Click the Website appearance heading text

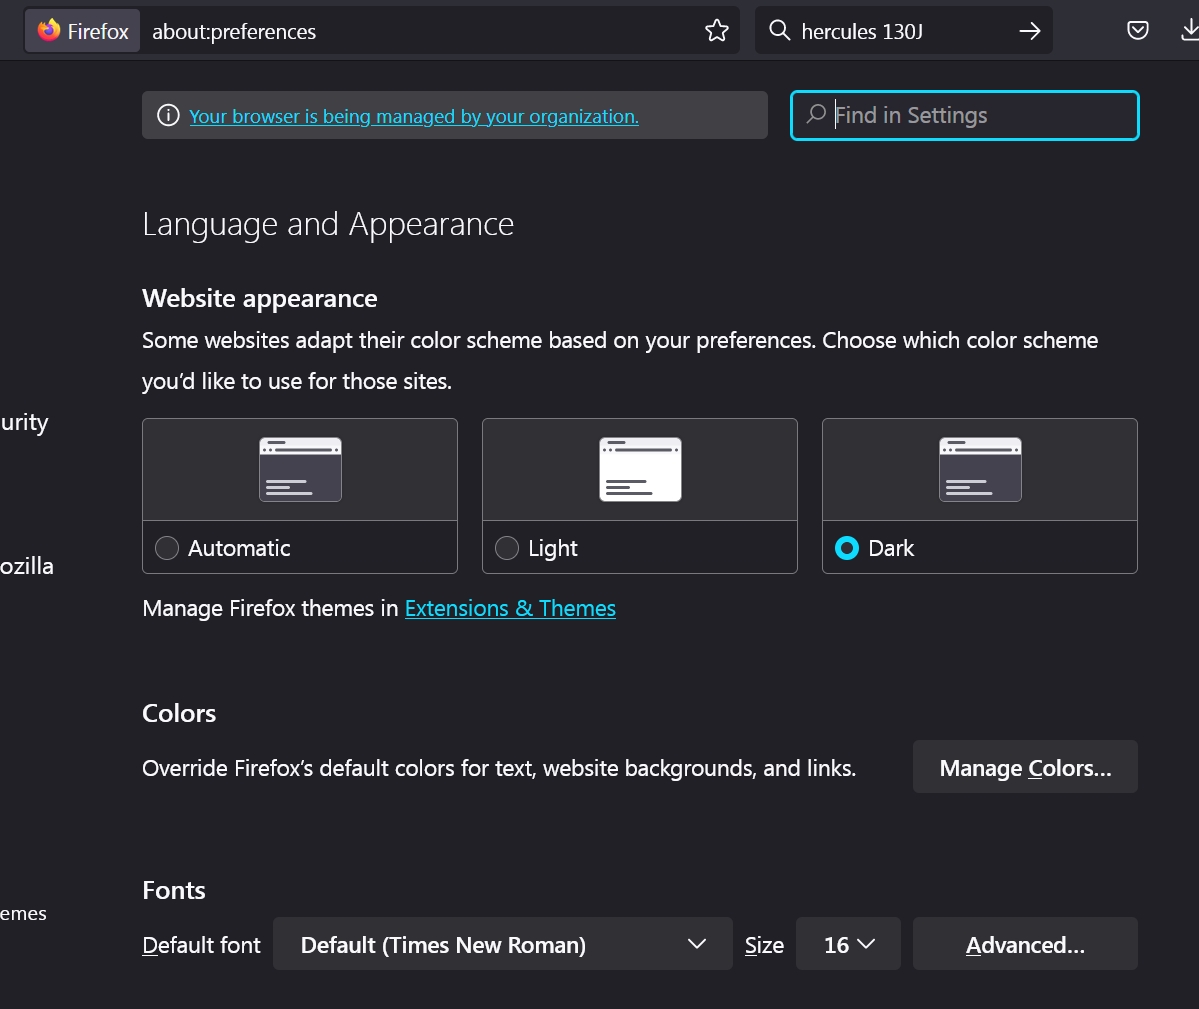[x=260, y=298]
